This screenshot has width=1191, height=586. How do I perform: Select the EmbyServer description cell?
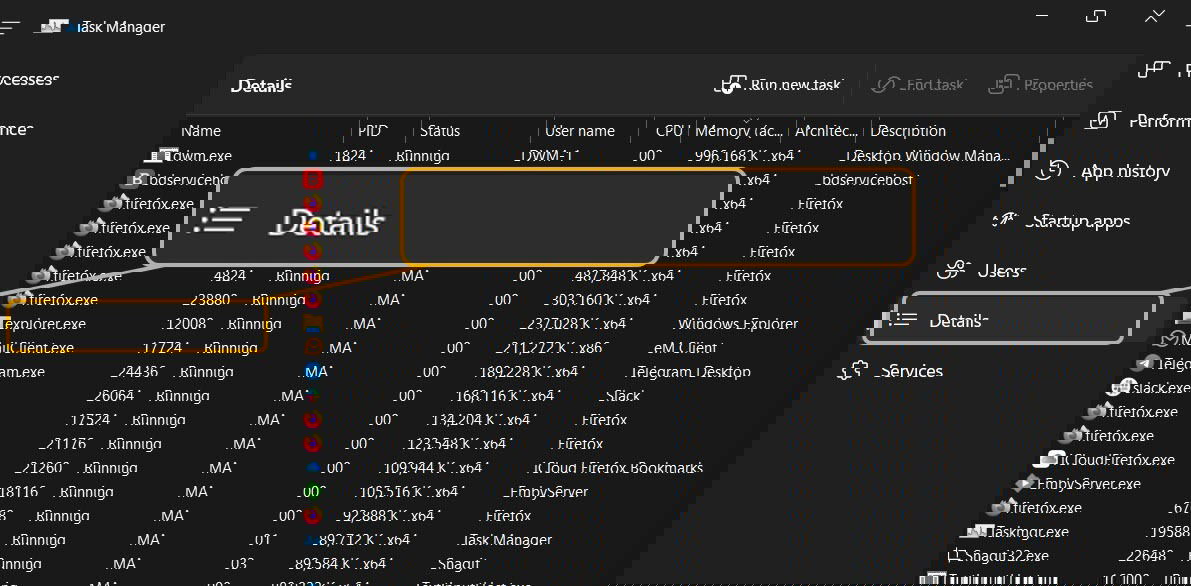(x=545, y=492)
